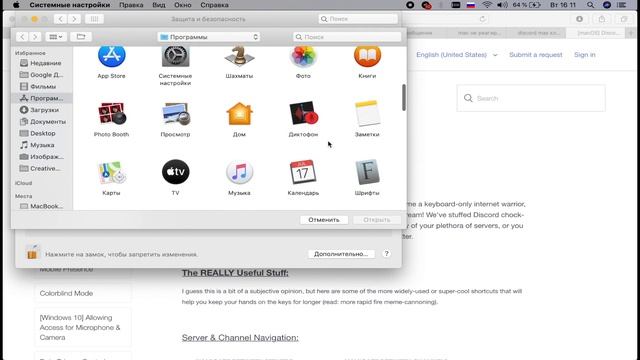Choose the Шрифты app icon
This screenshot has width=640, height=360.
(x=367, y=172)
